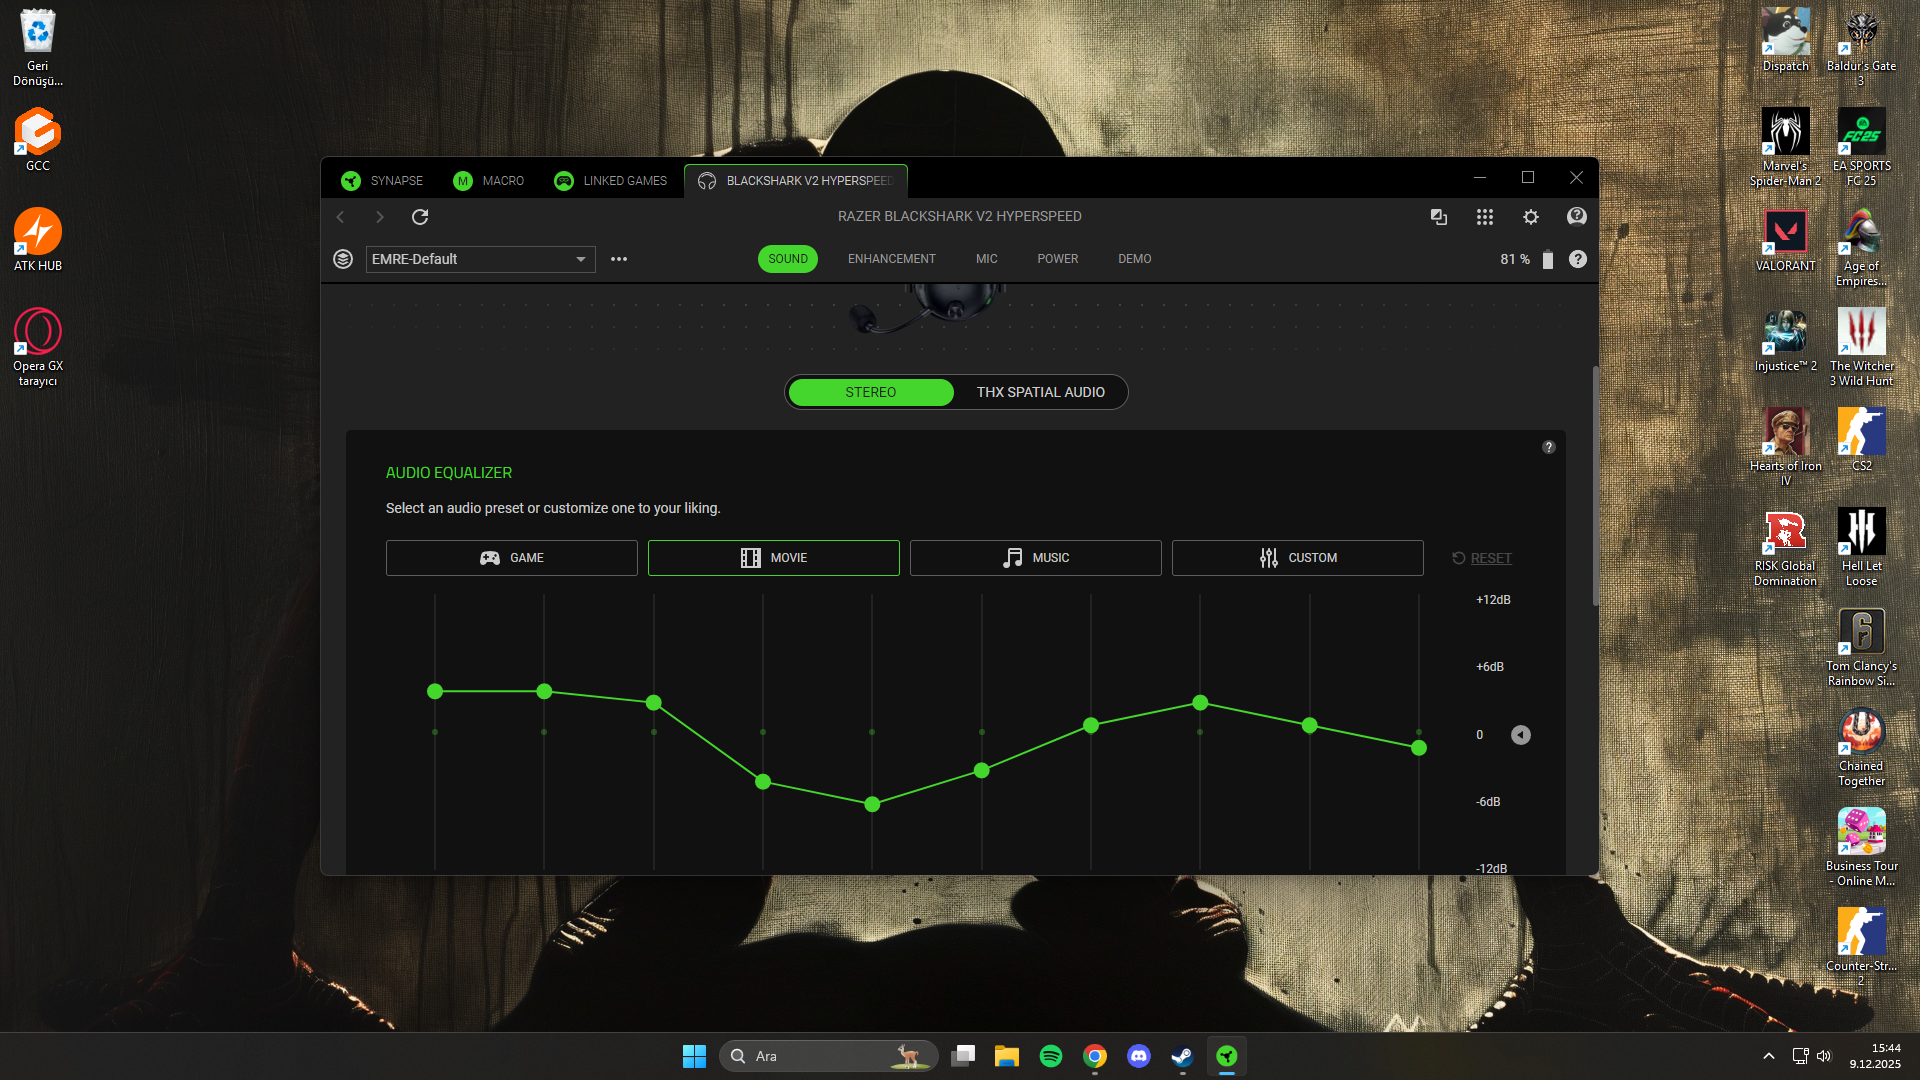Screen dimensions: 1920x1080
Task: Choose the Game equalizer preset
Action: [512, 558]
